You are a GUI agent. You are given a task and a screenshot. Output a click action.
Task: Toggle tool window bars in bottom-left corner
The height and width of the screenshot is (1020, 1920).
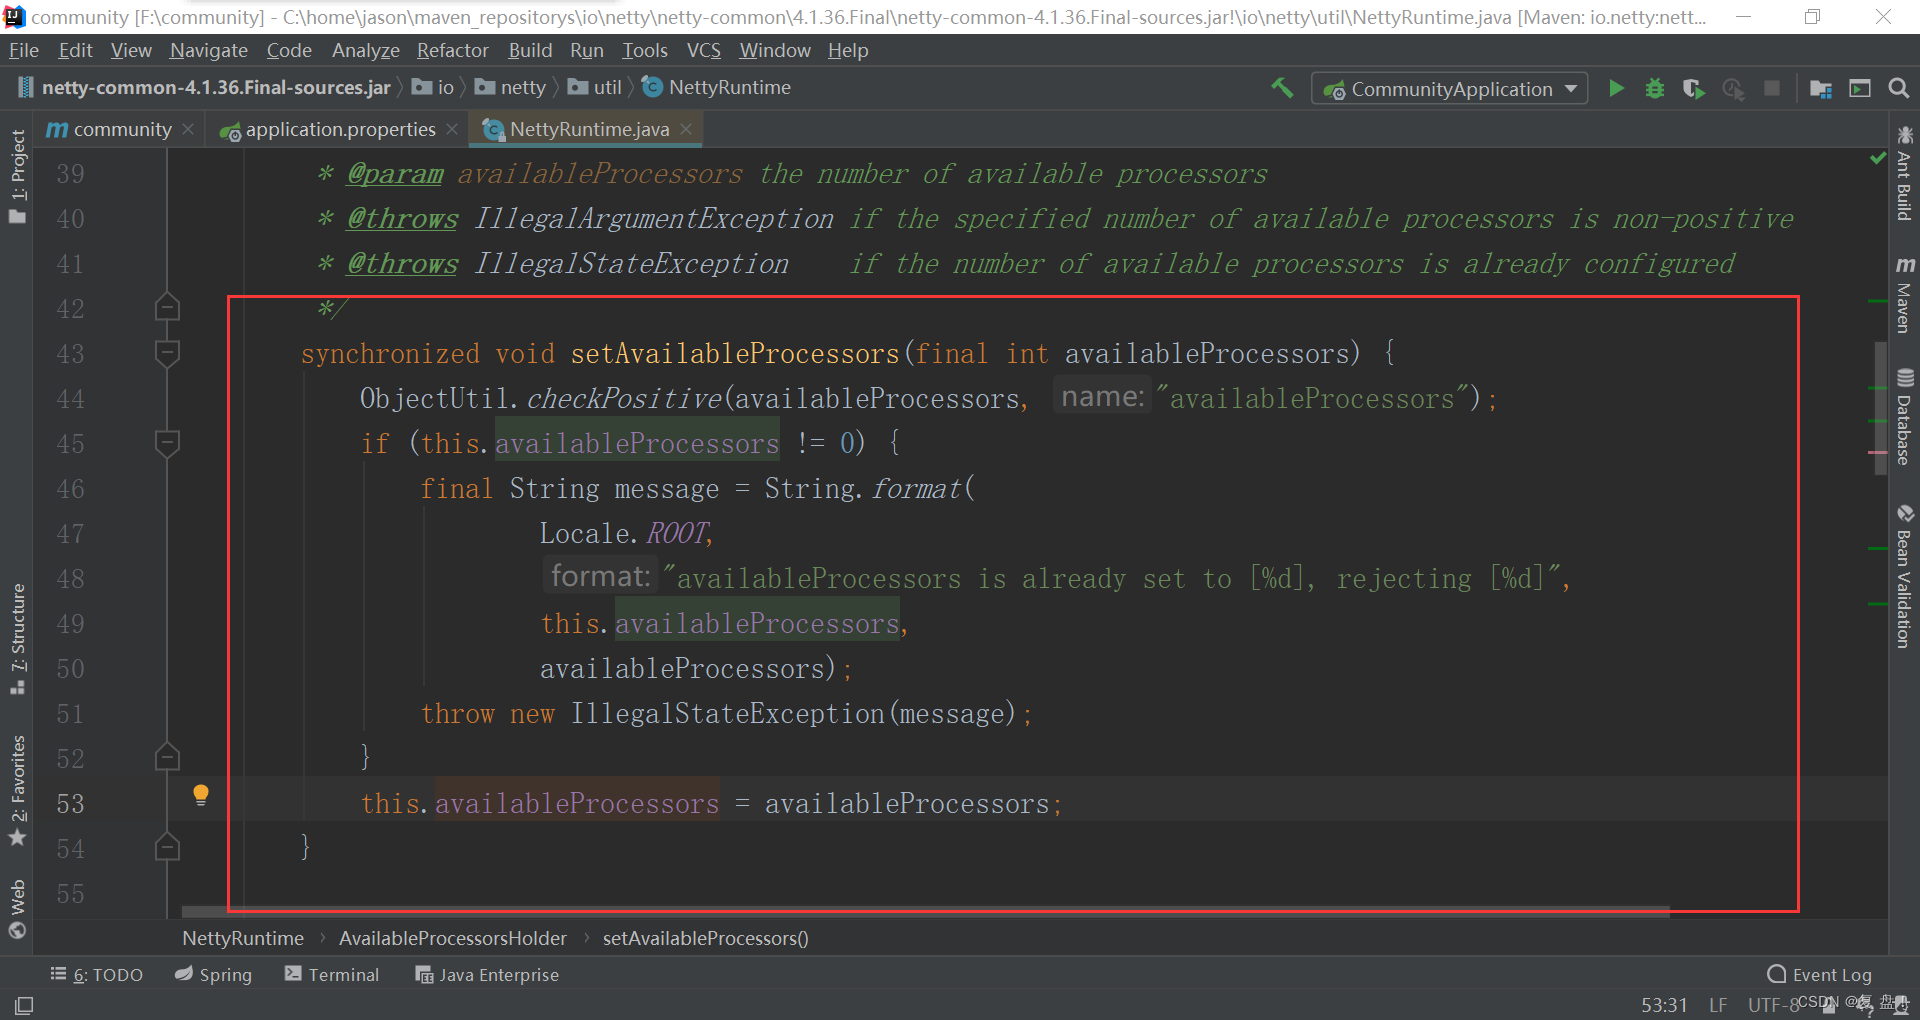[x=24, y=1005]
